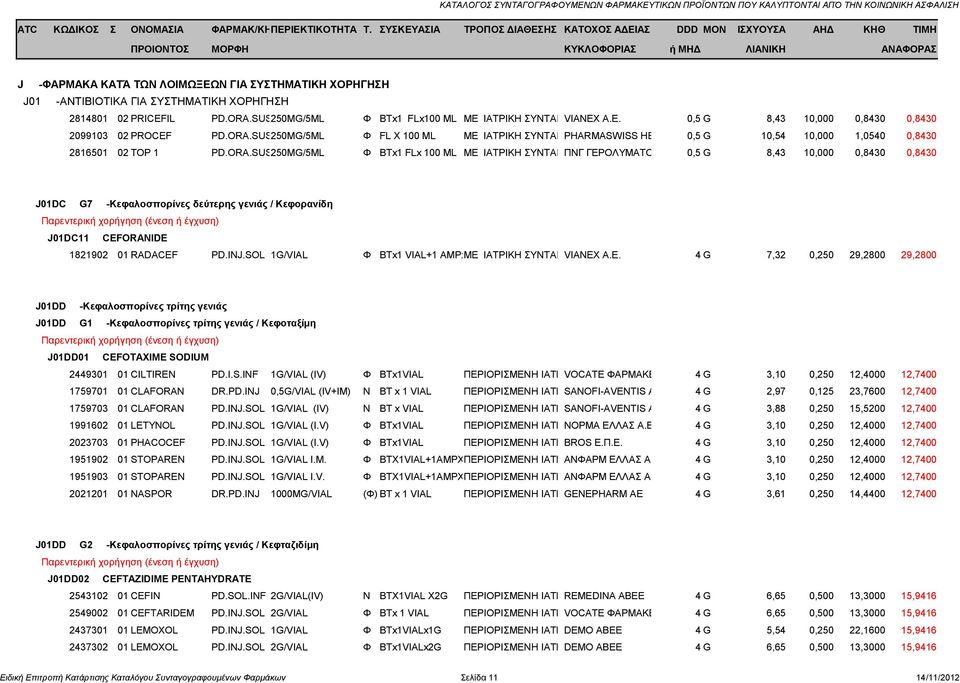Click the CILTIREN product name
The image size is (960, 683).
tap(153, 375)
